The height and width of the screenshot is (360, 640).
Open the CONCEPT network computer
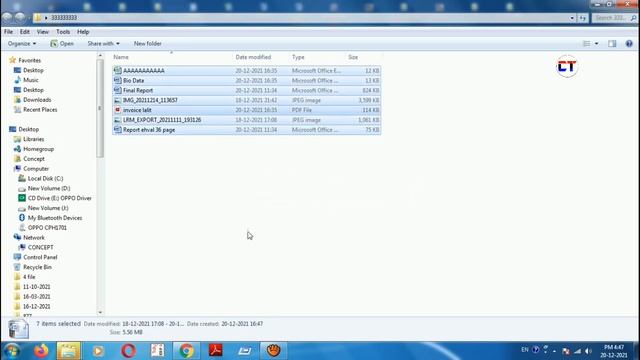pos(40,247)
